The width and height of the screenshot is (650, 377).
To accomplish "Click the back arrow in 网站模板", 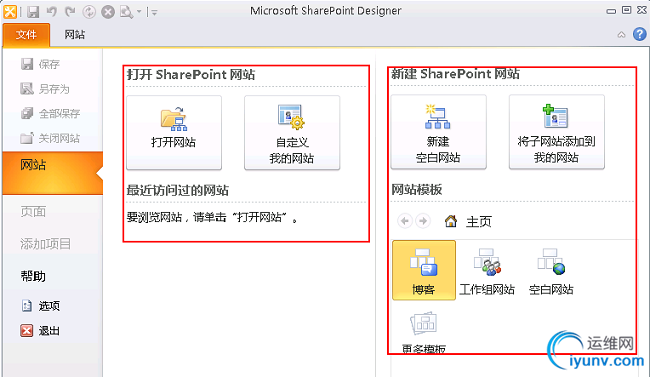I will tap(405, 221).
